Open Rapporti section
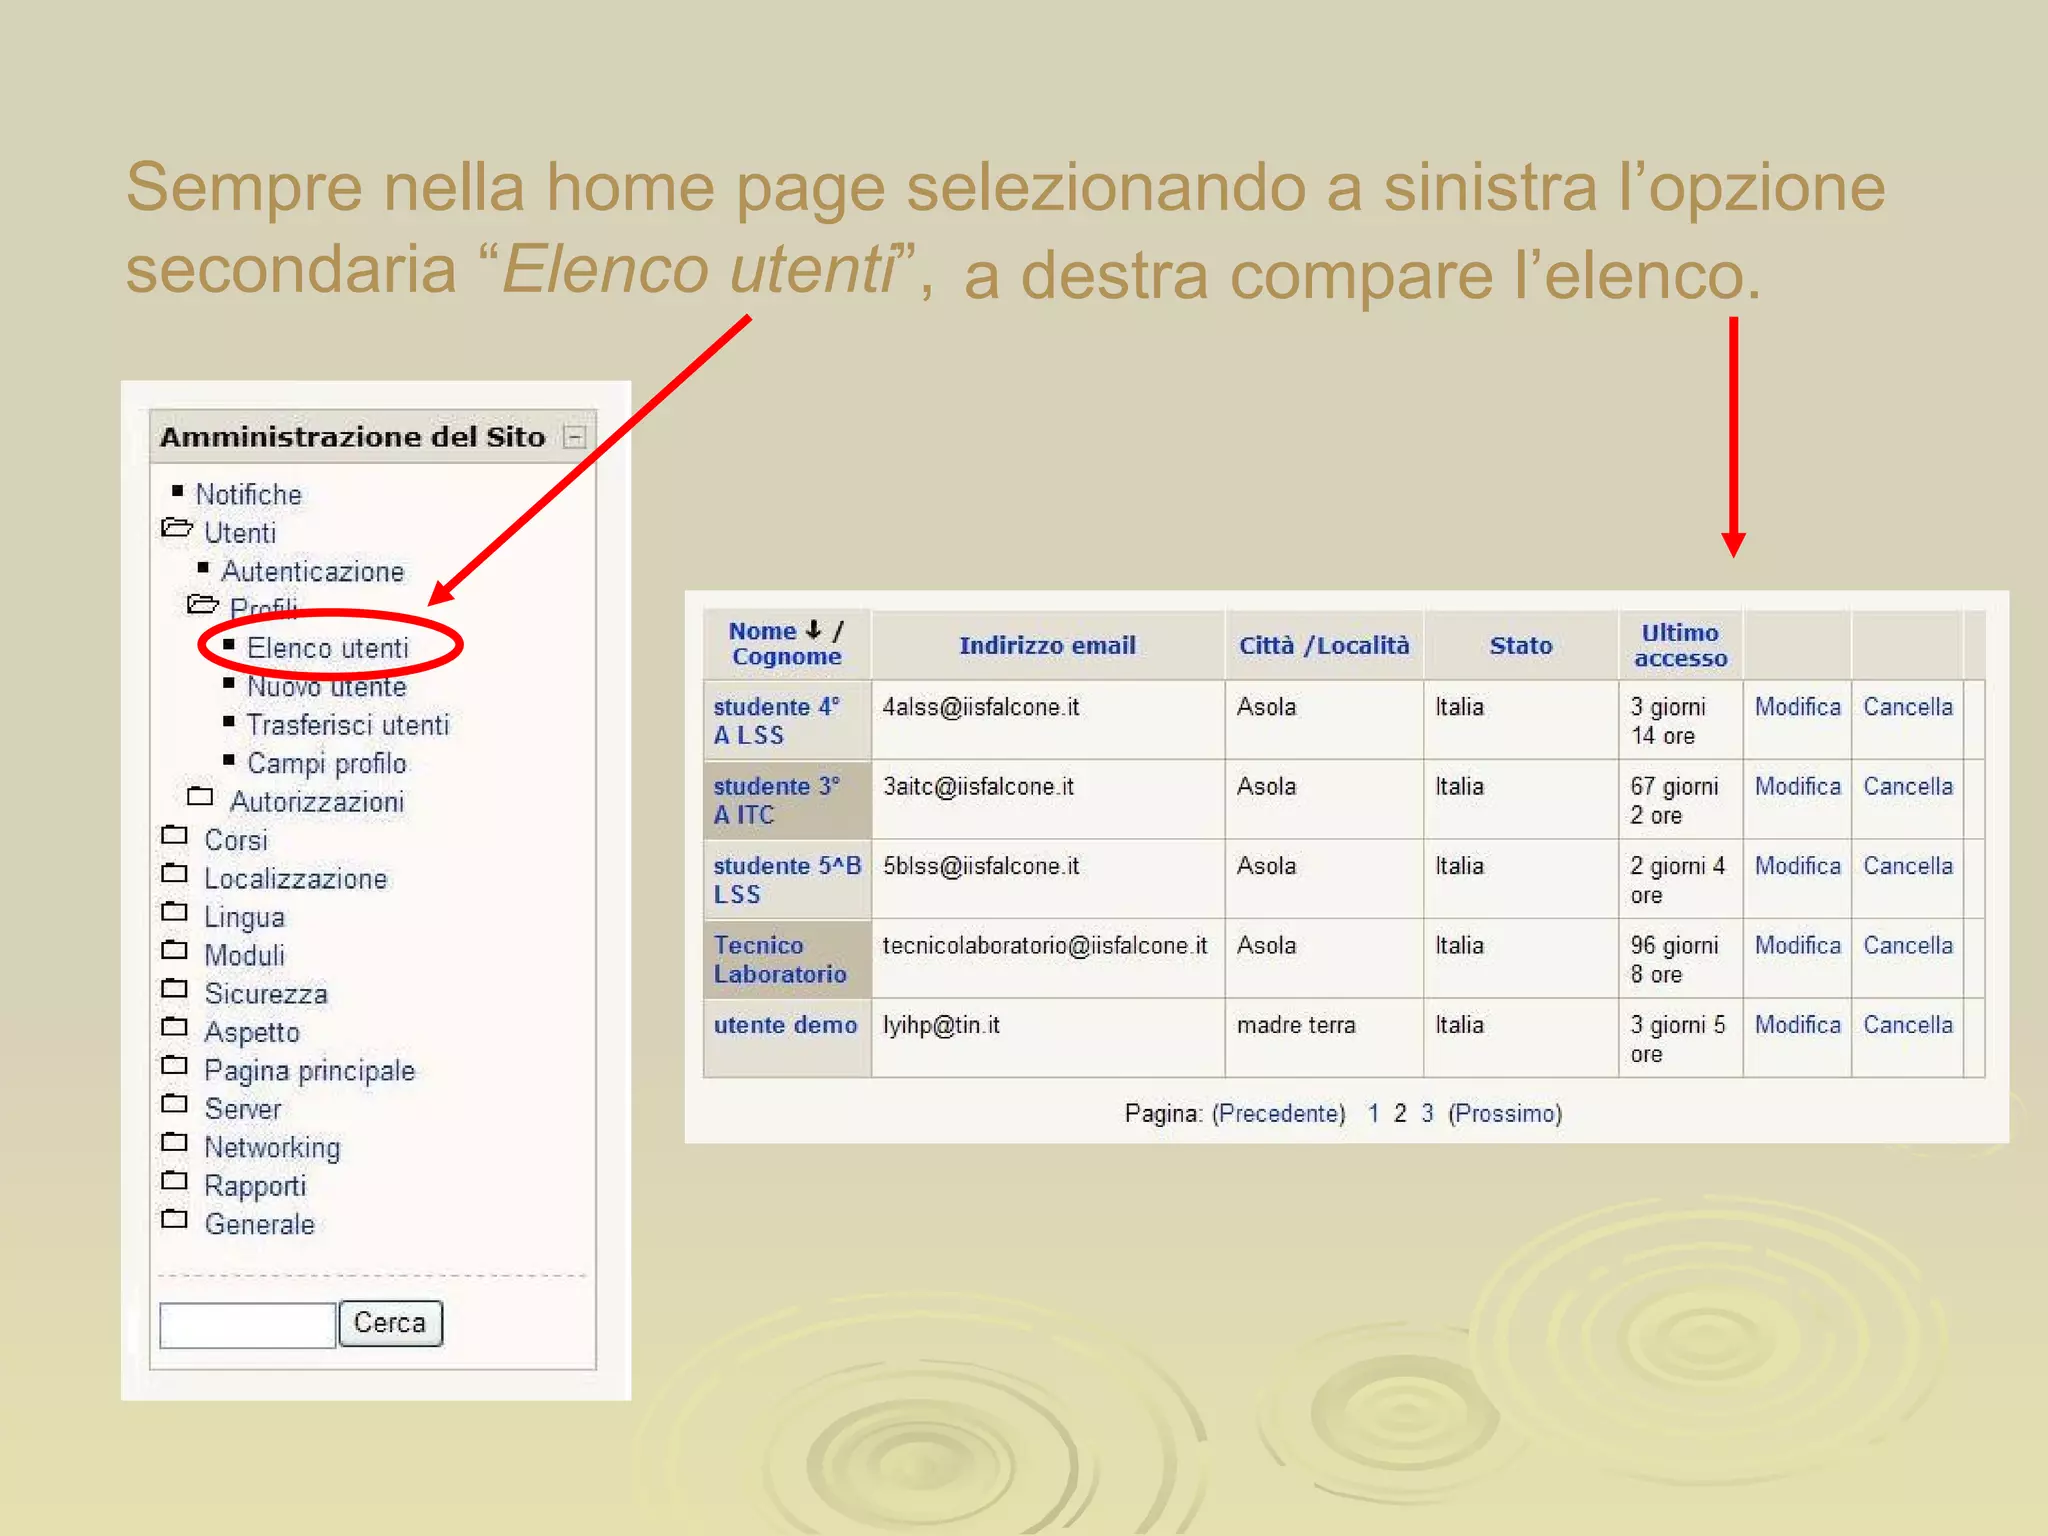This screenshot has width=2048, height=1536. pyautogui.click(x=255, y=1186)
